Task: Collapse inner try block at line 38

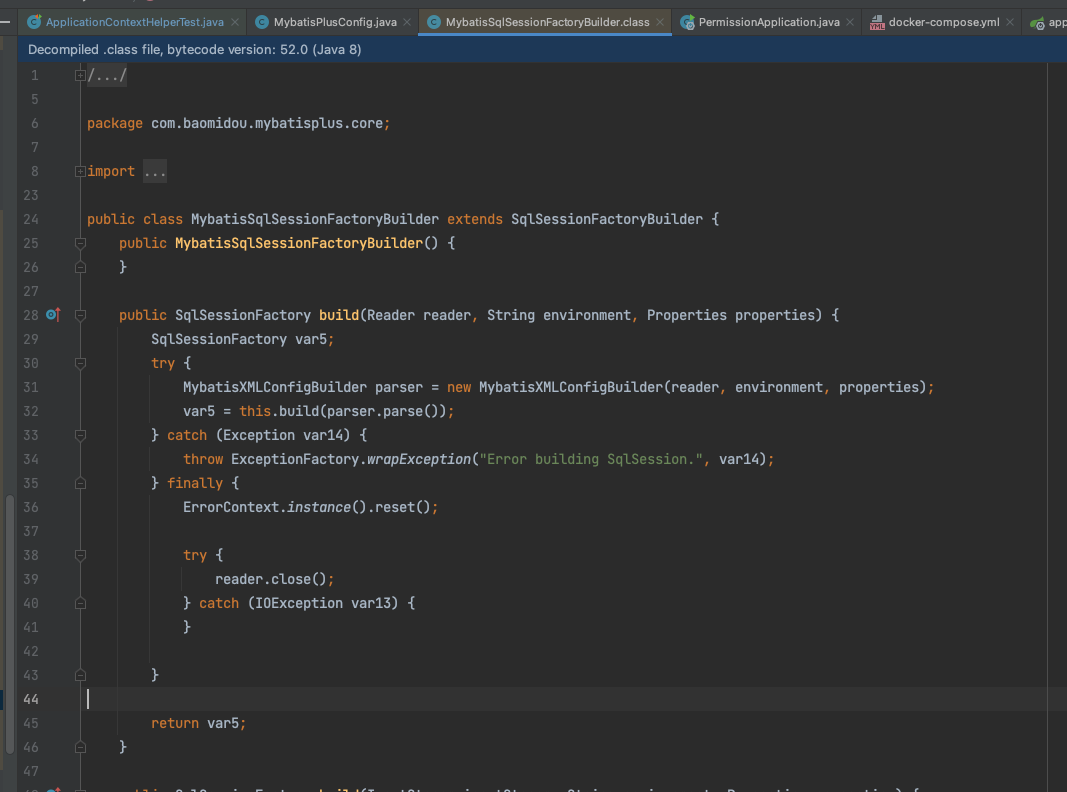Action: [80, 555]
